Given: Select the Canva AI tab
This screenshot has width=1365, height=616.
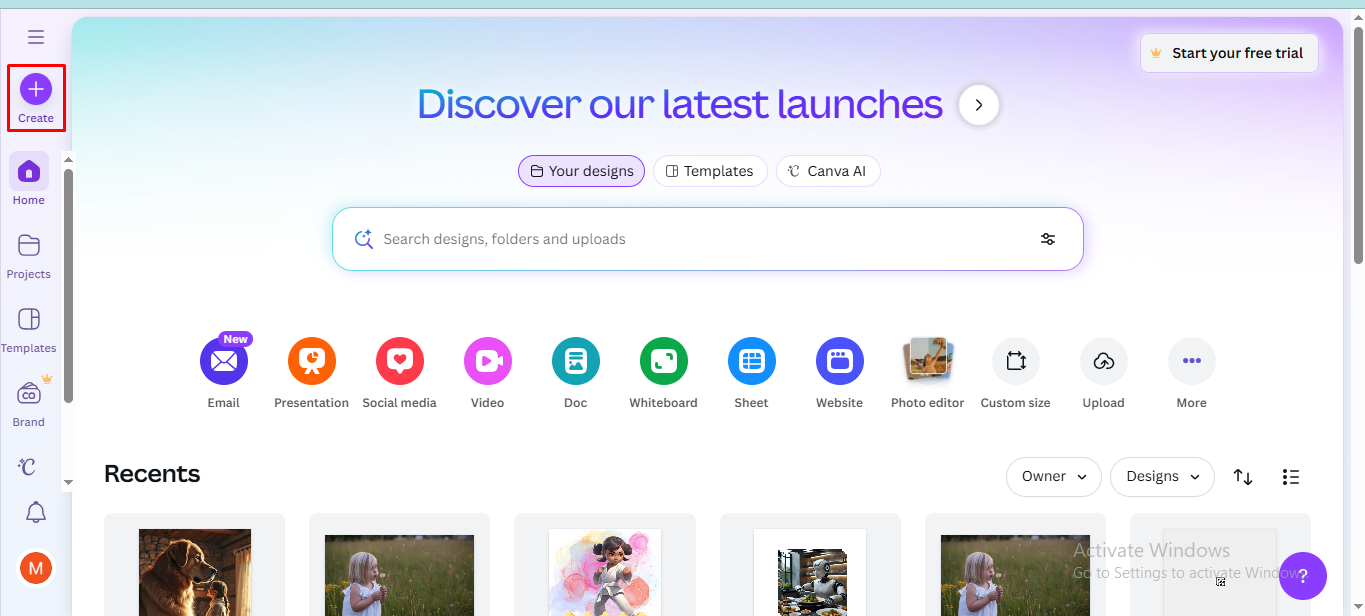Looking at the screenshot, I should [x=828, y=171].
